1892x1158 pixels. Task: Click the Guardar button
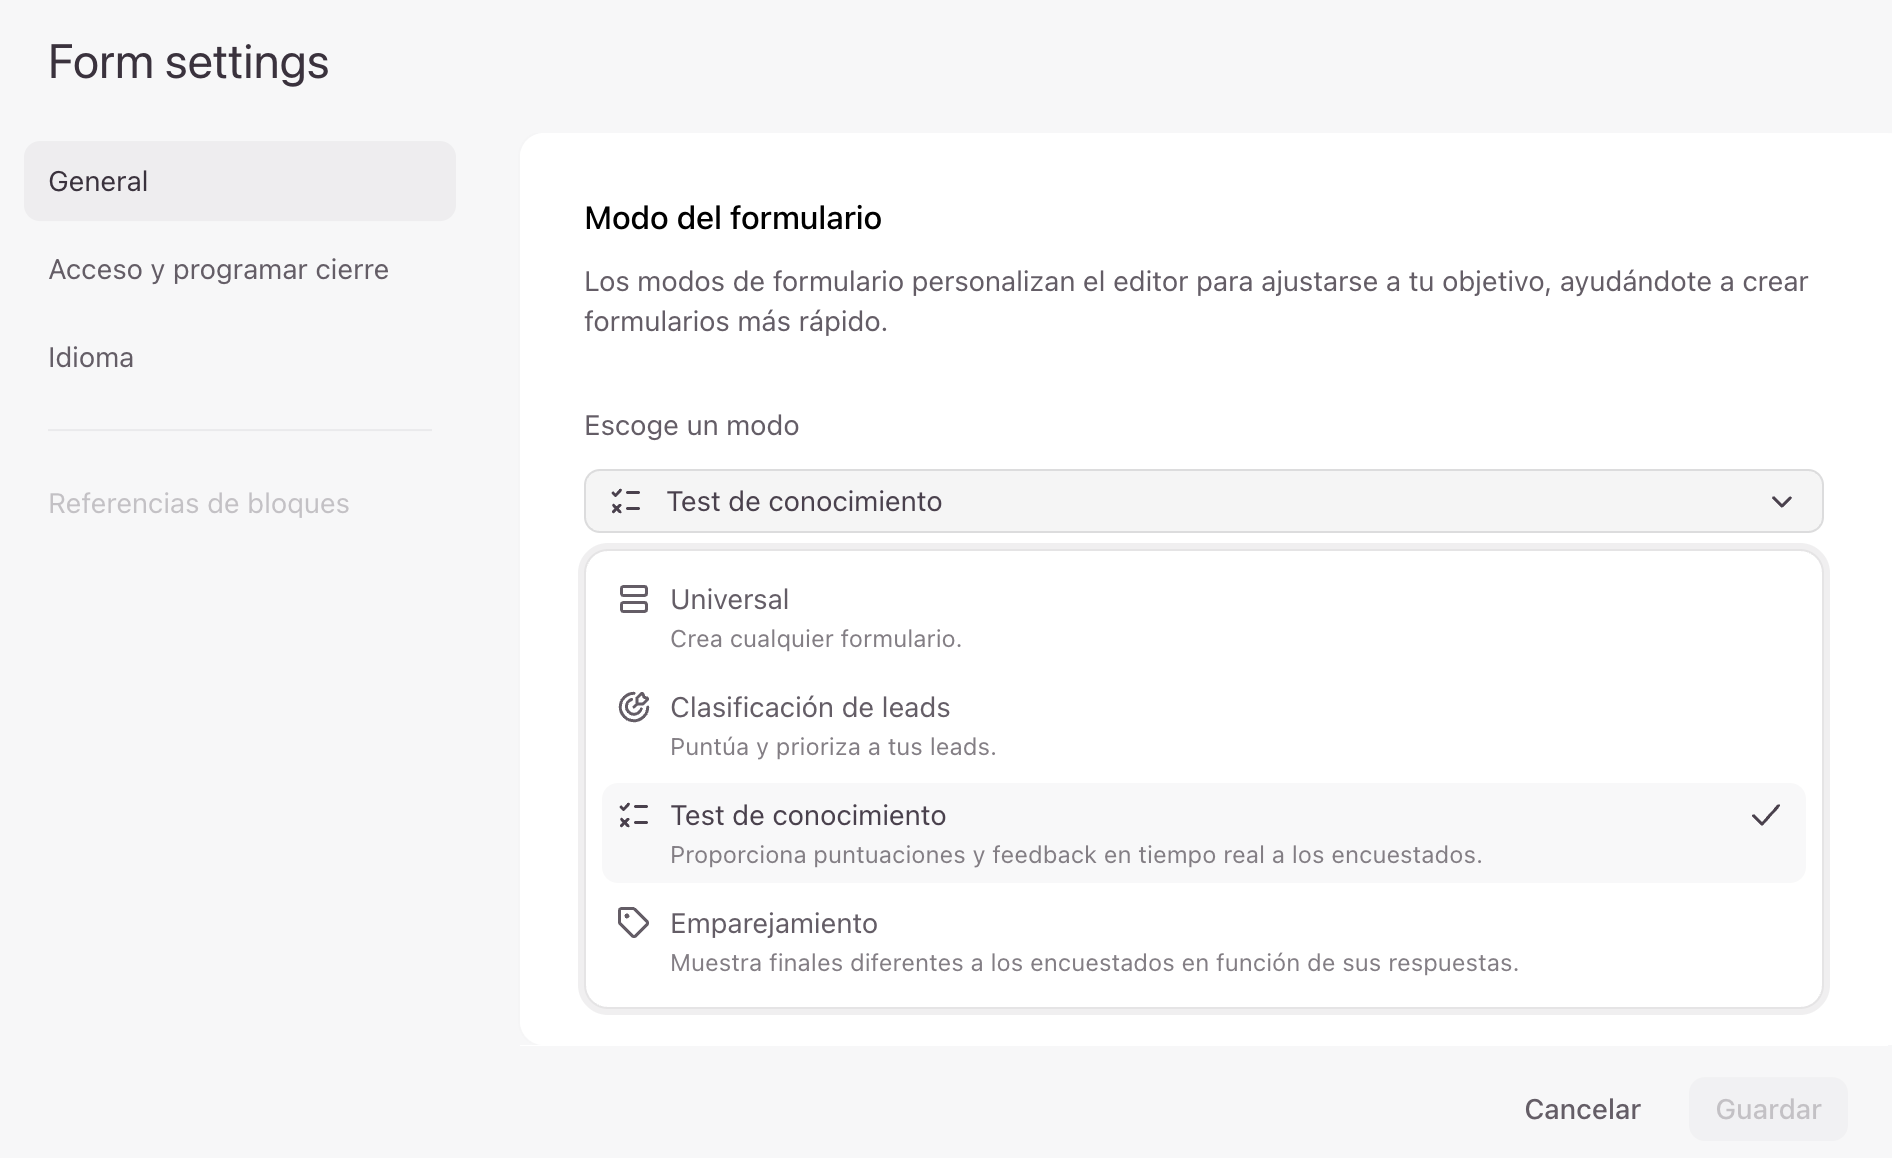click(1768, 1109)
